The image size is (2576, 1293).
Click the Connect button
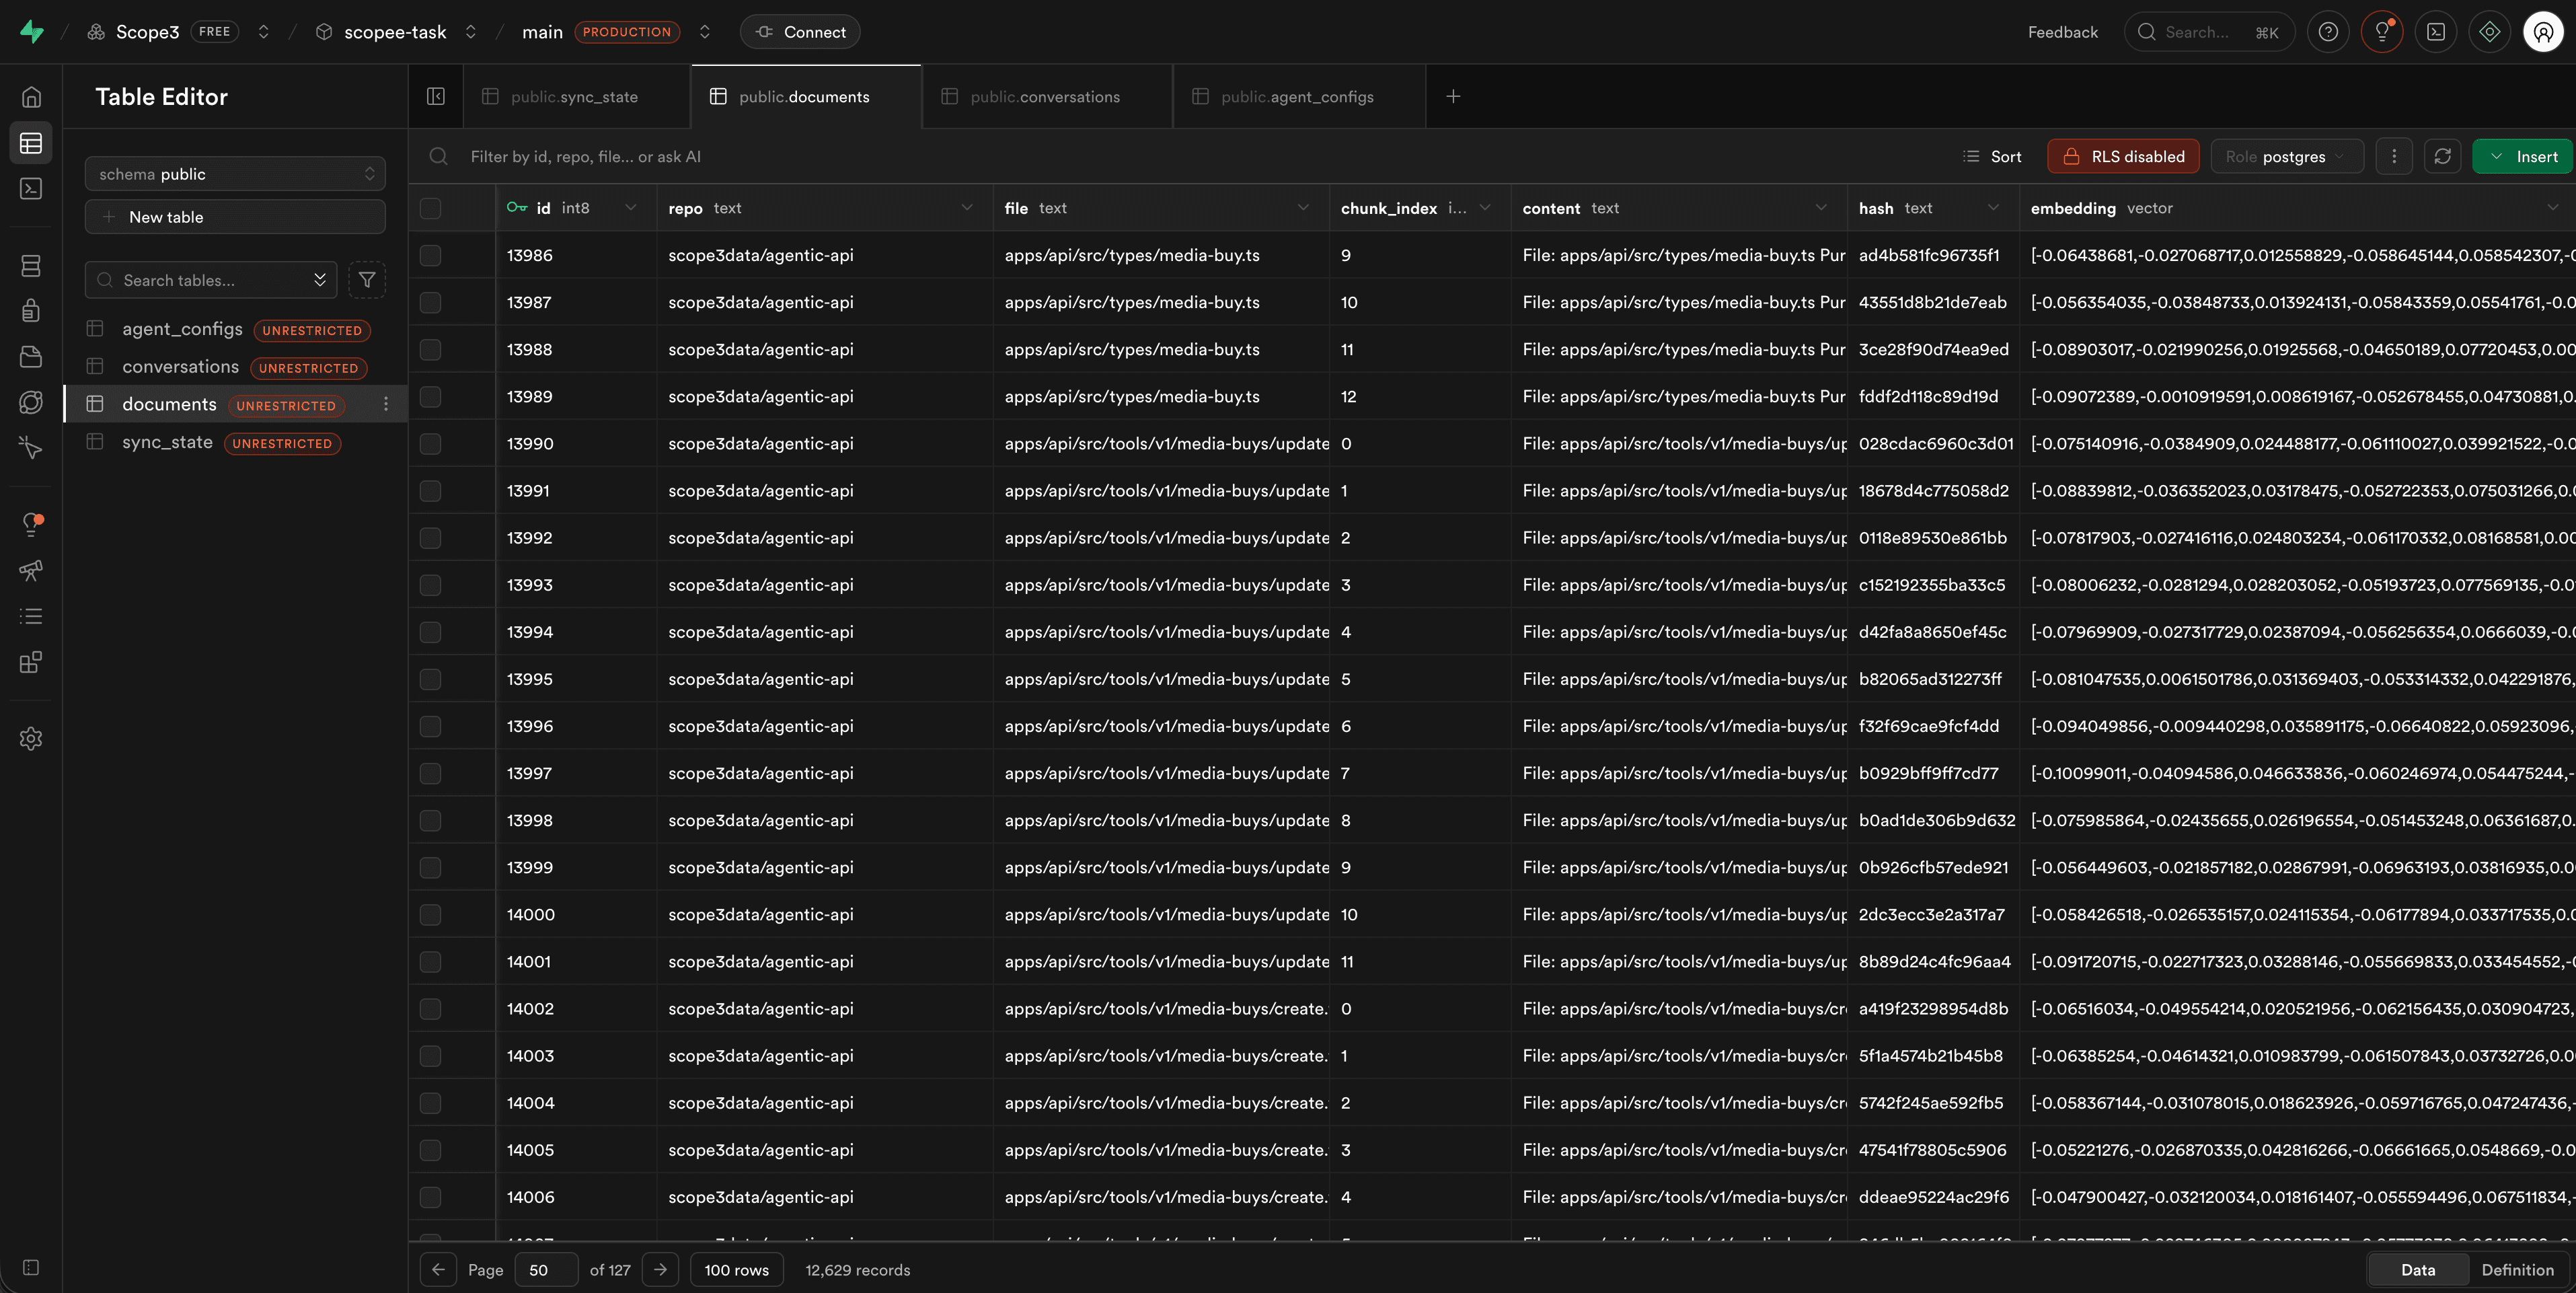(800, 32)
